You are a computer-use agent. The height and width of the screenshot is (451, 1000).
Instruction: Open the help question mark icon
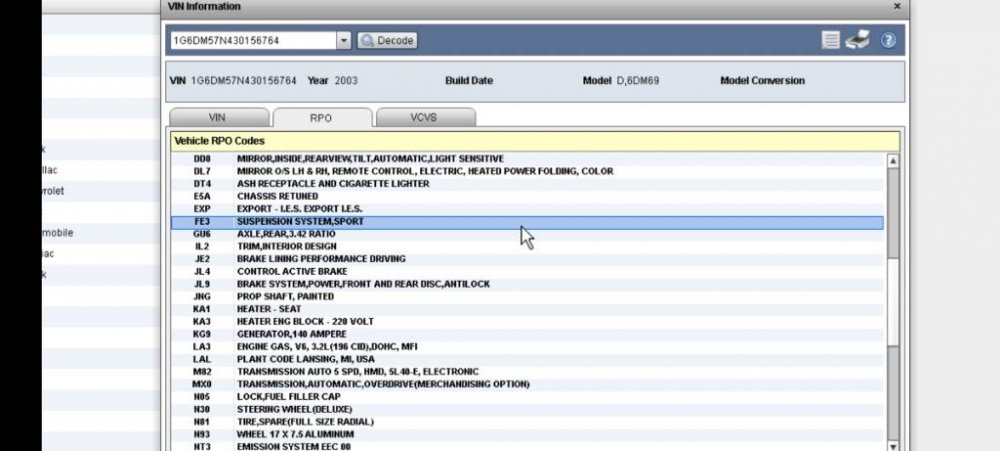coord(887,40)
